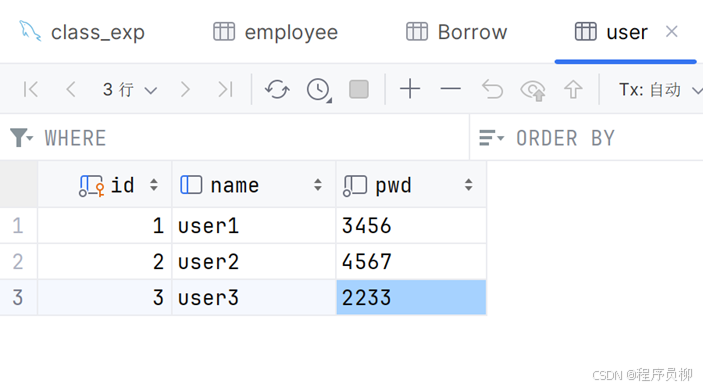This screenshot has height=388, width=703.
Task: Click the table corner select-all cell
Action: click(18, 184)
